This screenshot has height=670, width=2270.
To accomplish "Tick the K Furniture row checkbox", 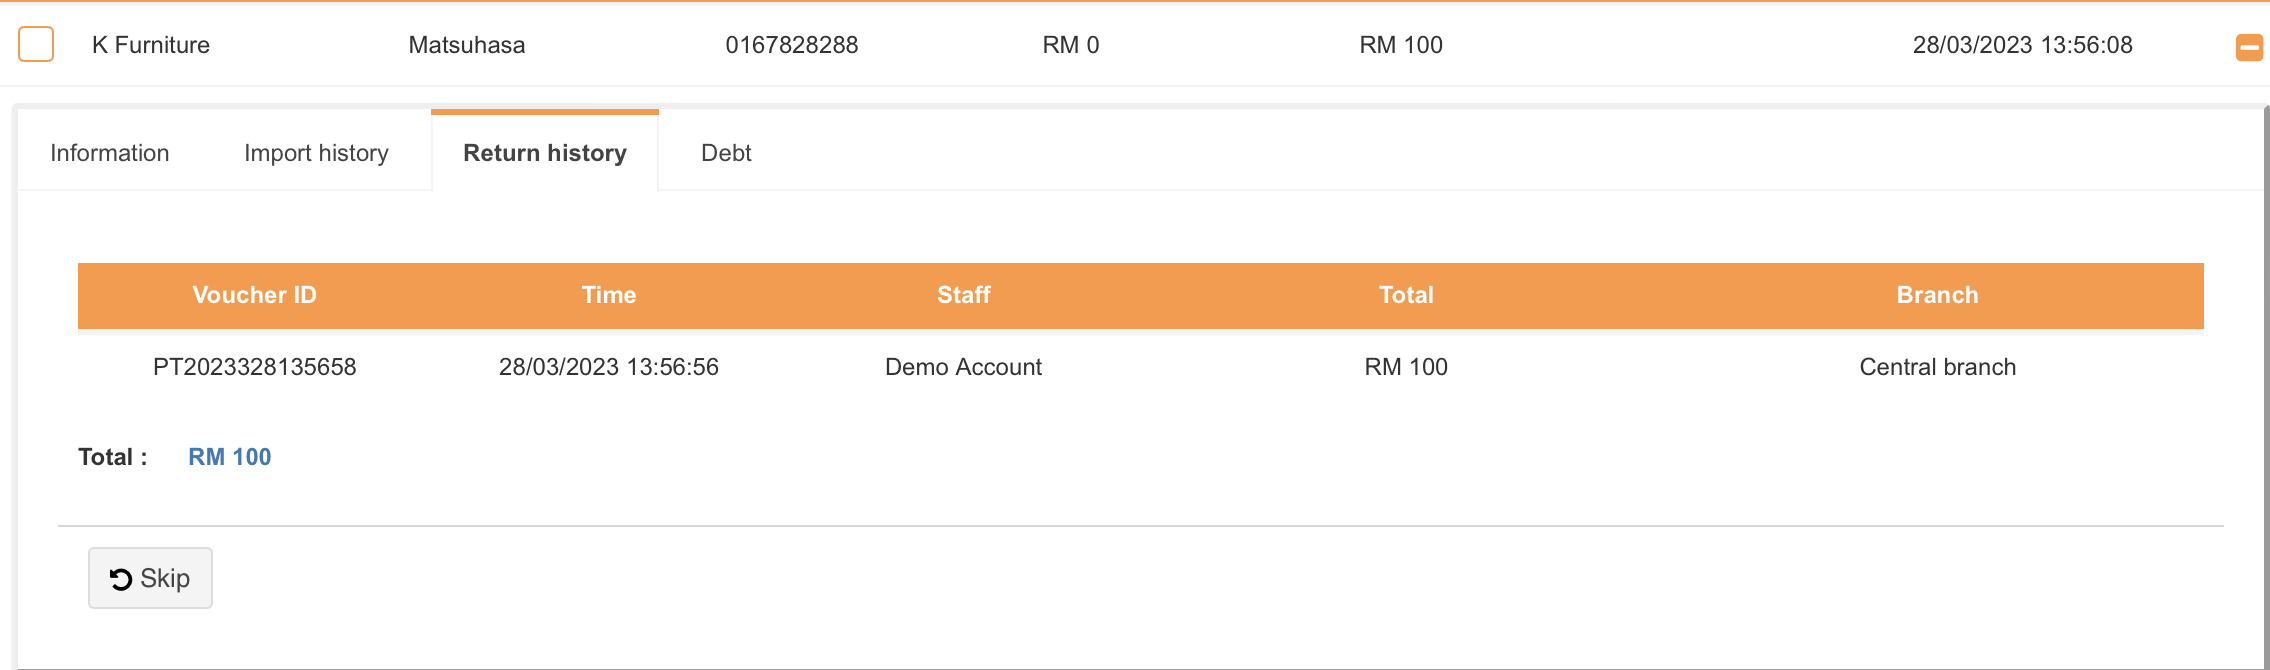I will 36,45.
